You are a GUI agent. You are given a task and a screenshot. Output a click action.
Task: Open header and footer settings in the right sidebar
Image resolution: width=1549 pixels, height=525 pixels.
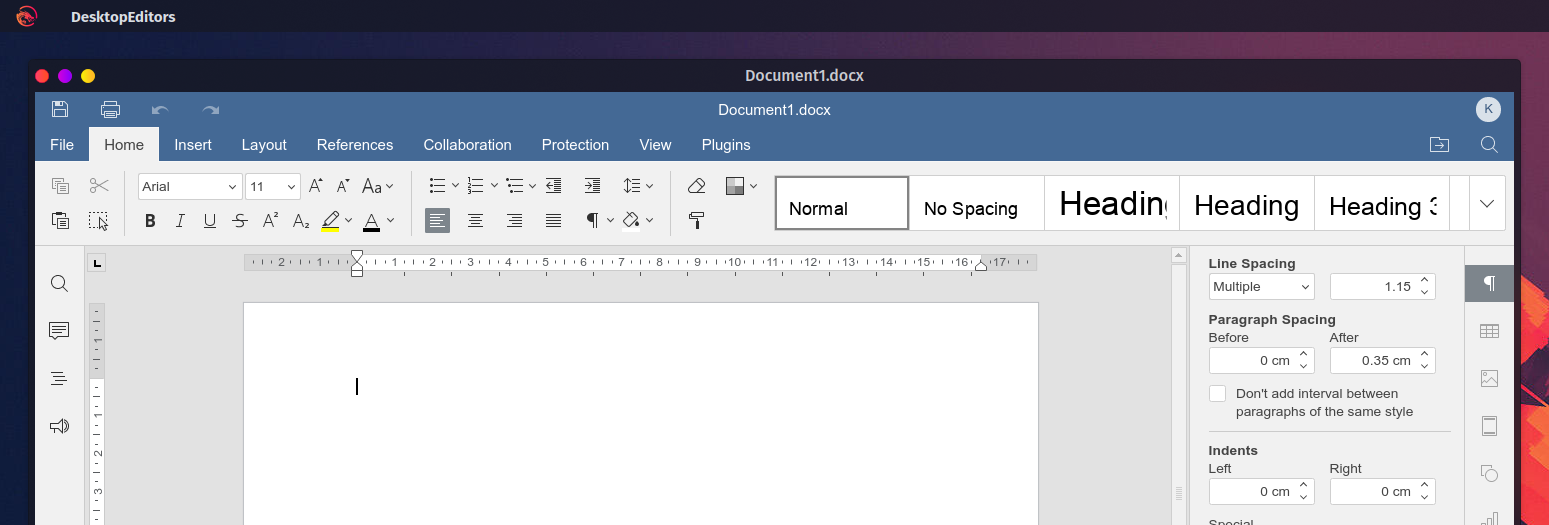(x=1489, y=426)
